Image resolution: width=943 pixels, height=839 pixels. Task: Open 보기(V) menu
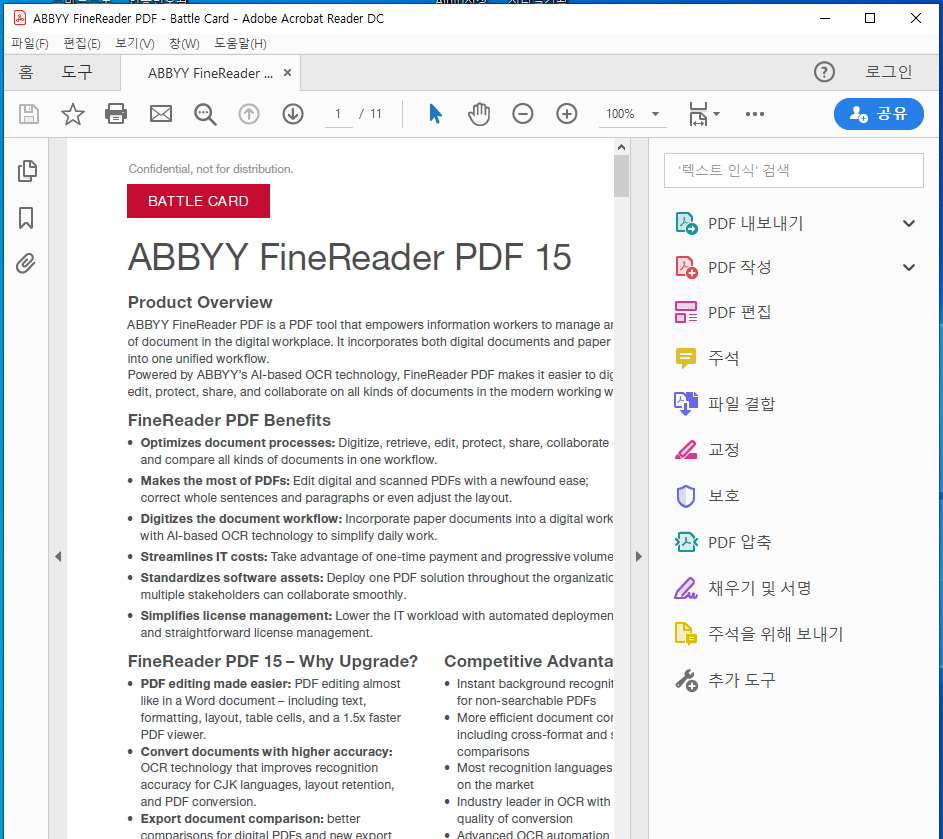tap(135, 43)
